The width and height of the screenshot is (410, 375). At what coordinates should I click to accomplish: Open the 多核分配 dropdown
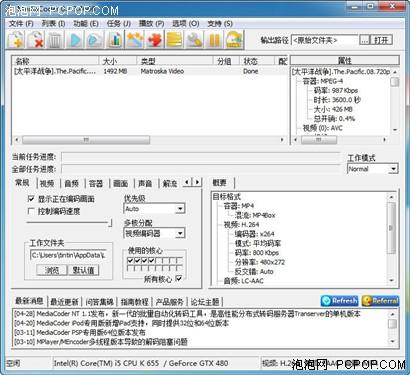tap(180, 233)
